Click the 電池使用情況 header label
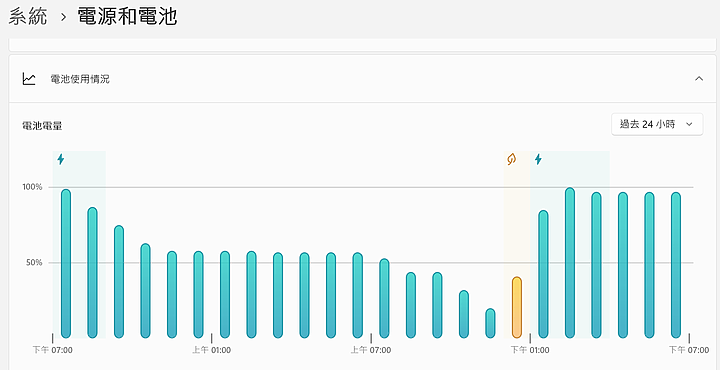720x370 pixels. pos(80,79)
